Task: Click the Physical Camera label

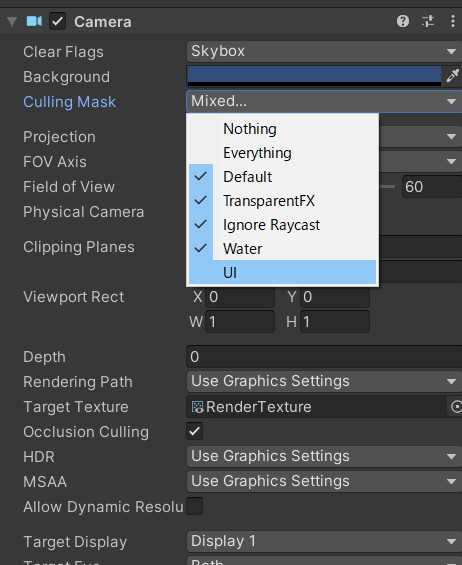Action: (84, 212)
